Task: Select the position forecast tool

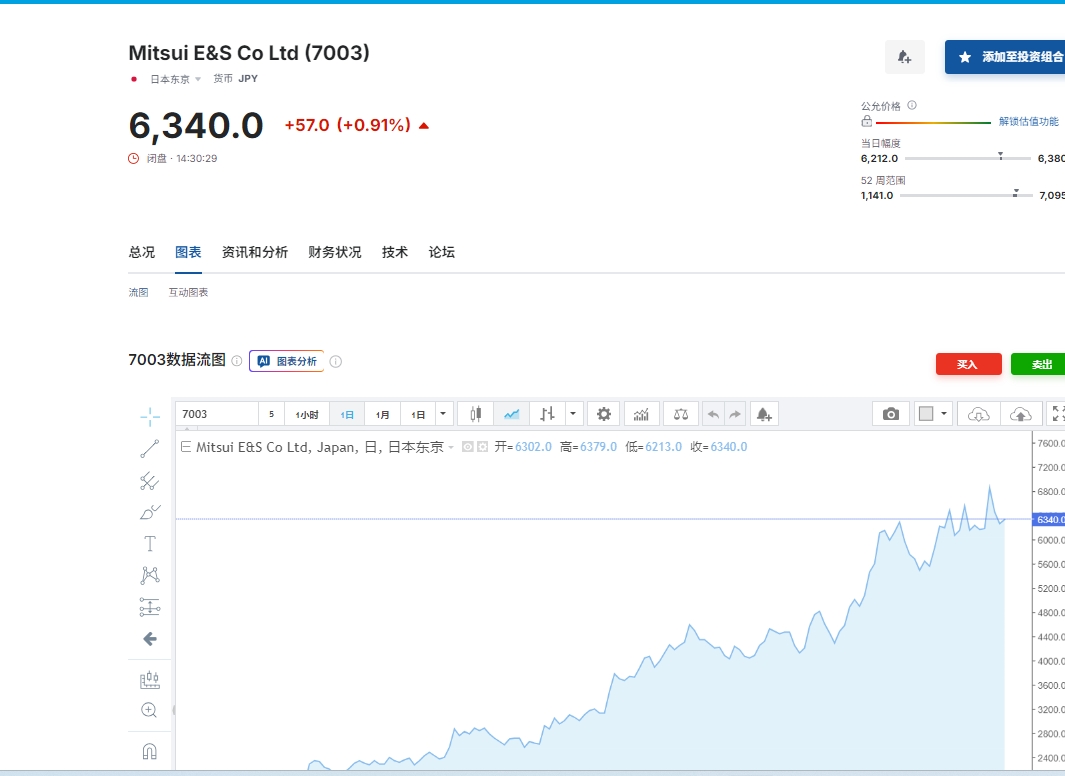Action: click(149, 607)
